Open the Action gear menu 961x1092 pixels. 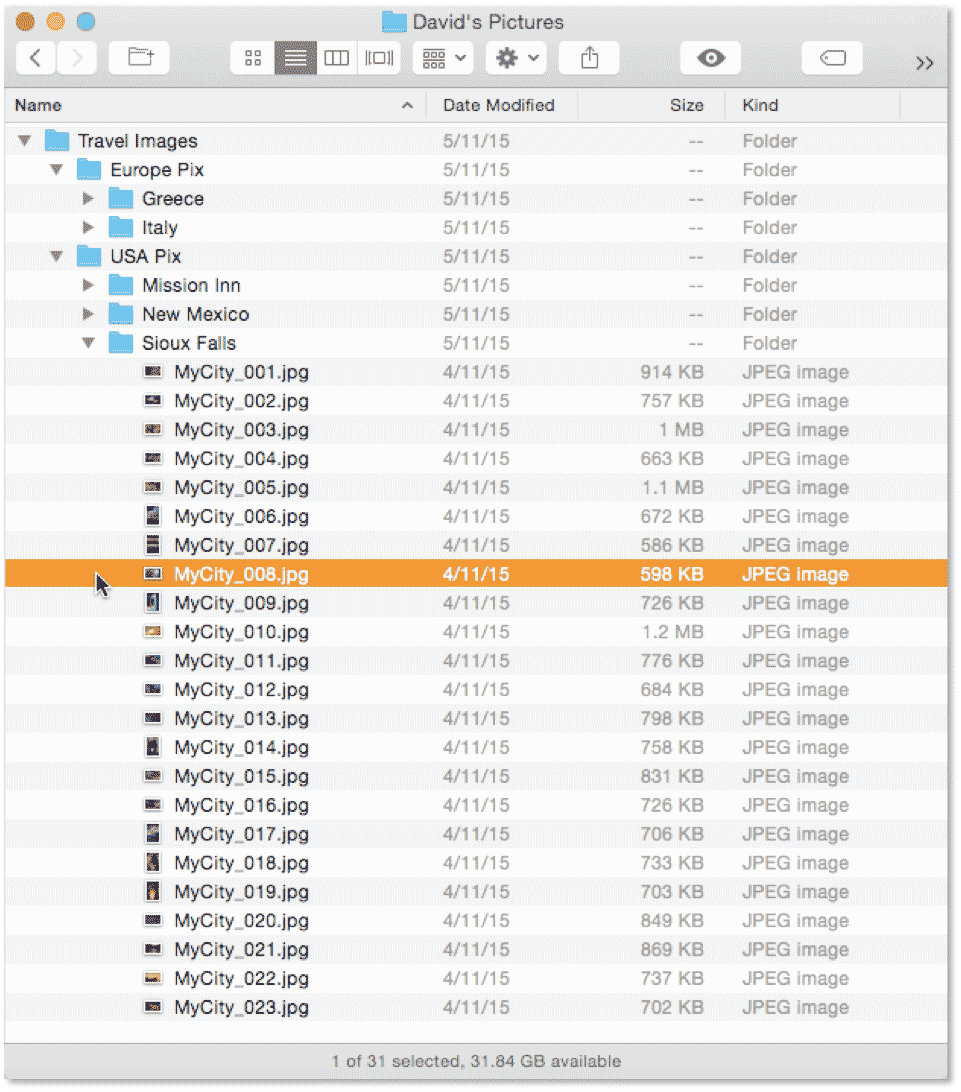516,58
